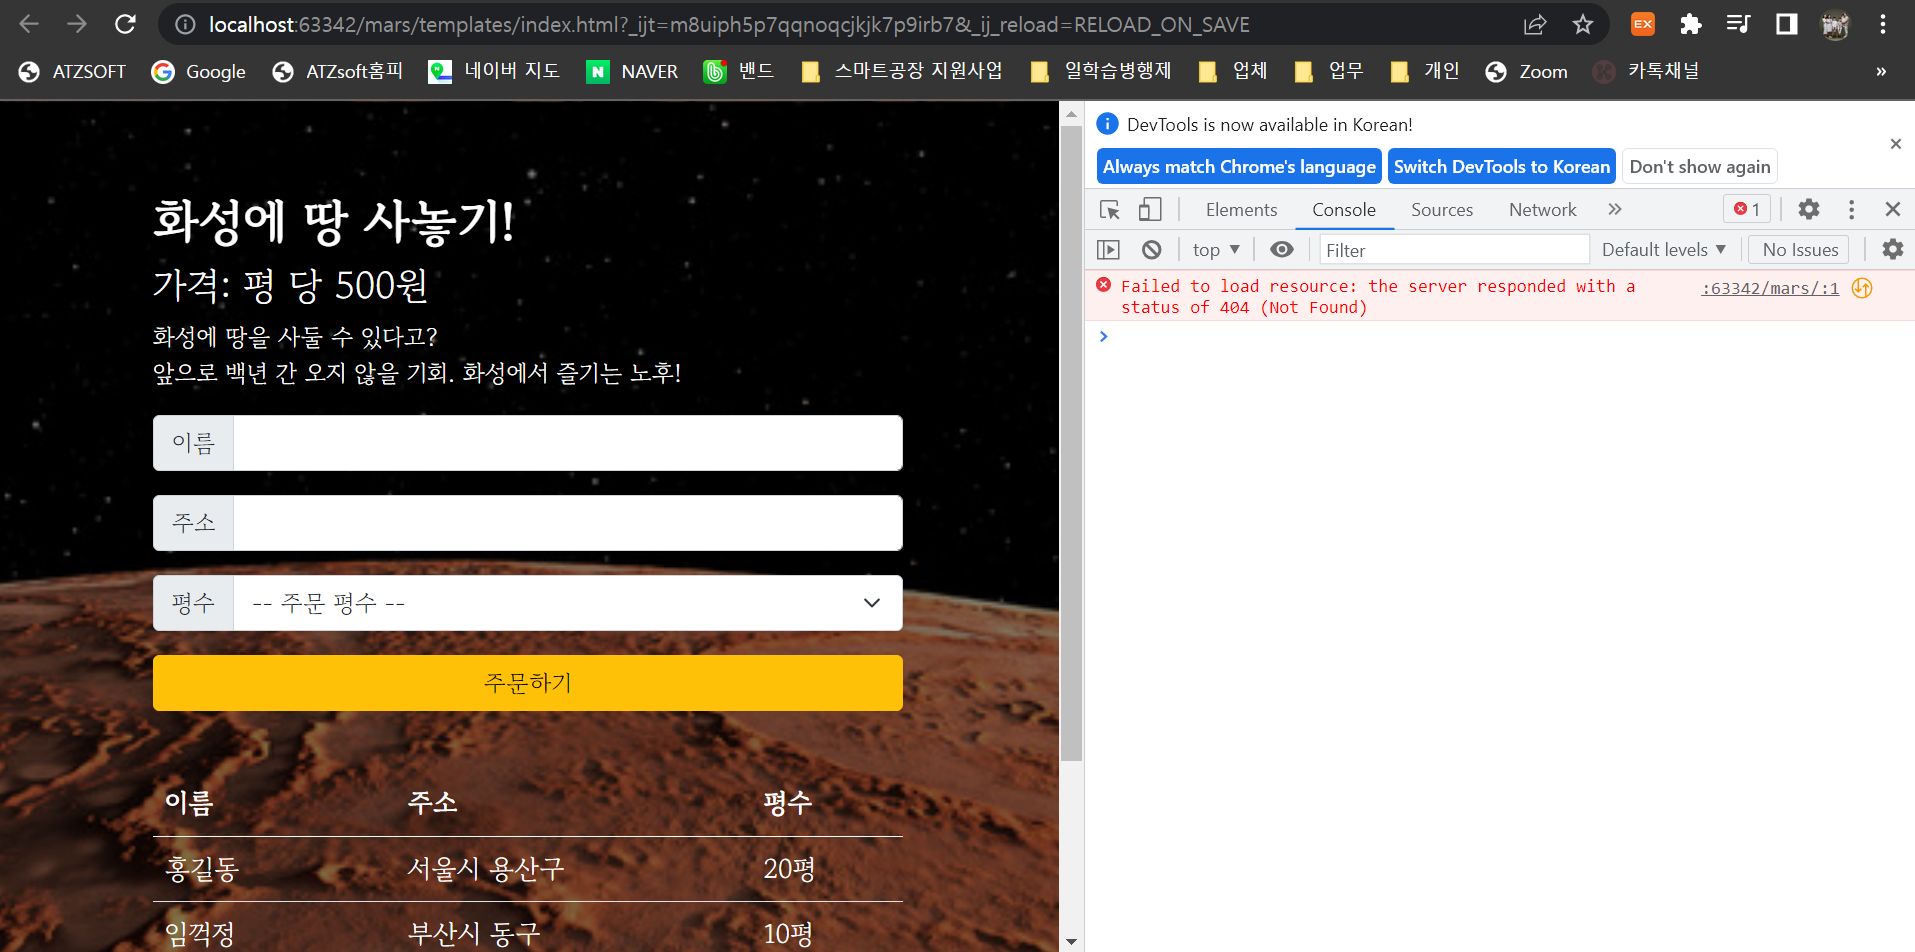The image size is (1915, 952).
Task: Toggle the device toolbar icon
Action: pyautogui.click(x=1150, y=209)
